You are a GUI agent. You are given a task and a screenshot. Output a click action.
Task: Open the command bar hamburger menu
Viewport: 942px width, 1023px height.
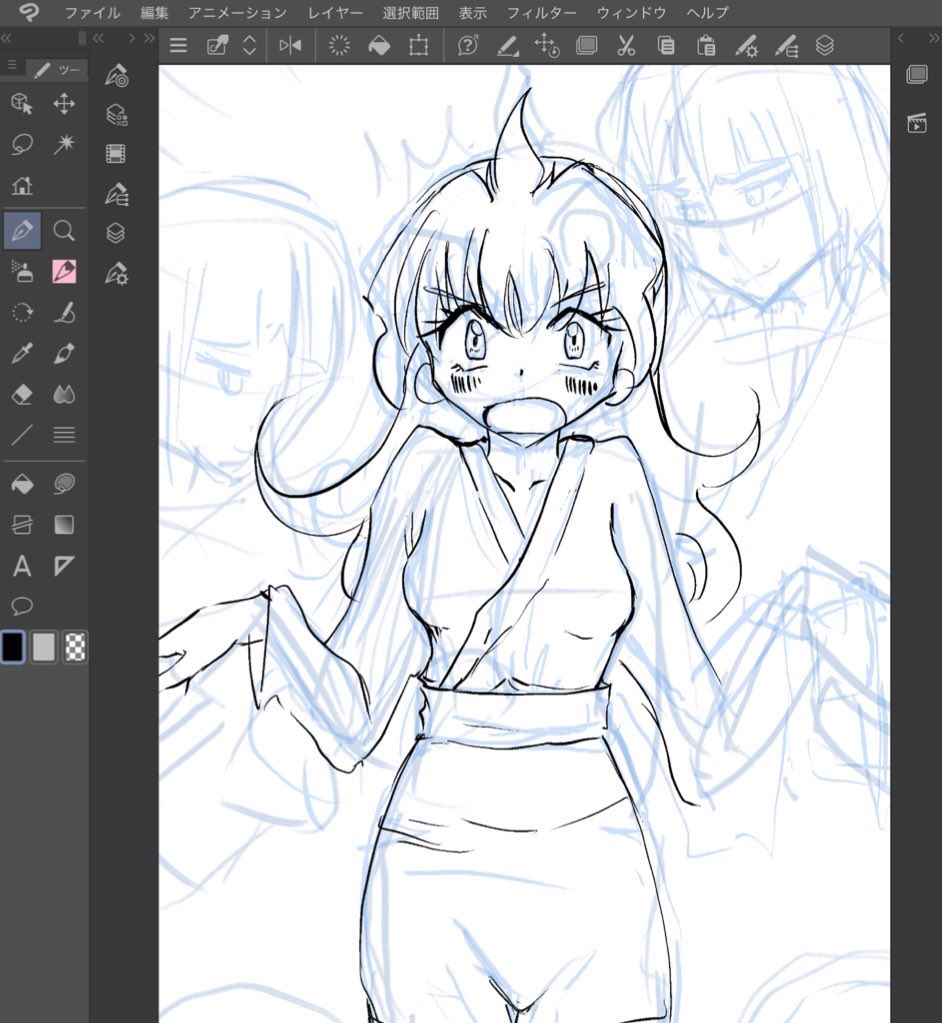(178, 46)
